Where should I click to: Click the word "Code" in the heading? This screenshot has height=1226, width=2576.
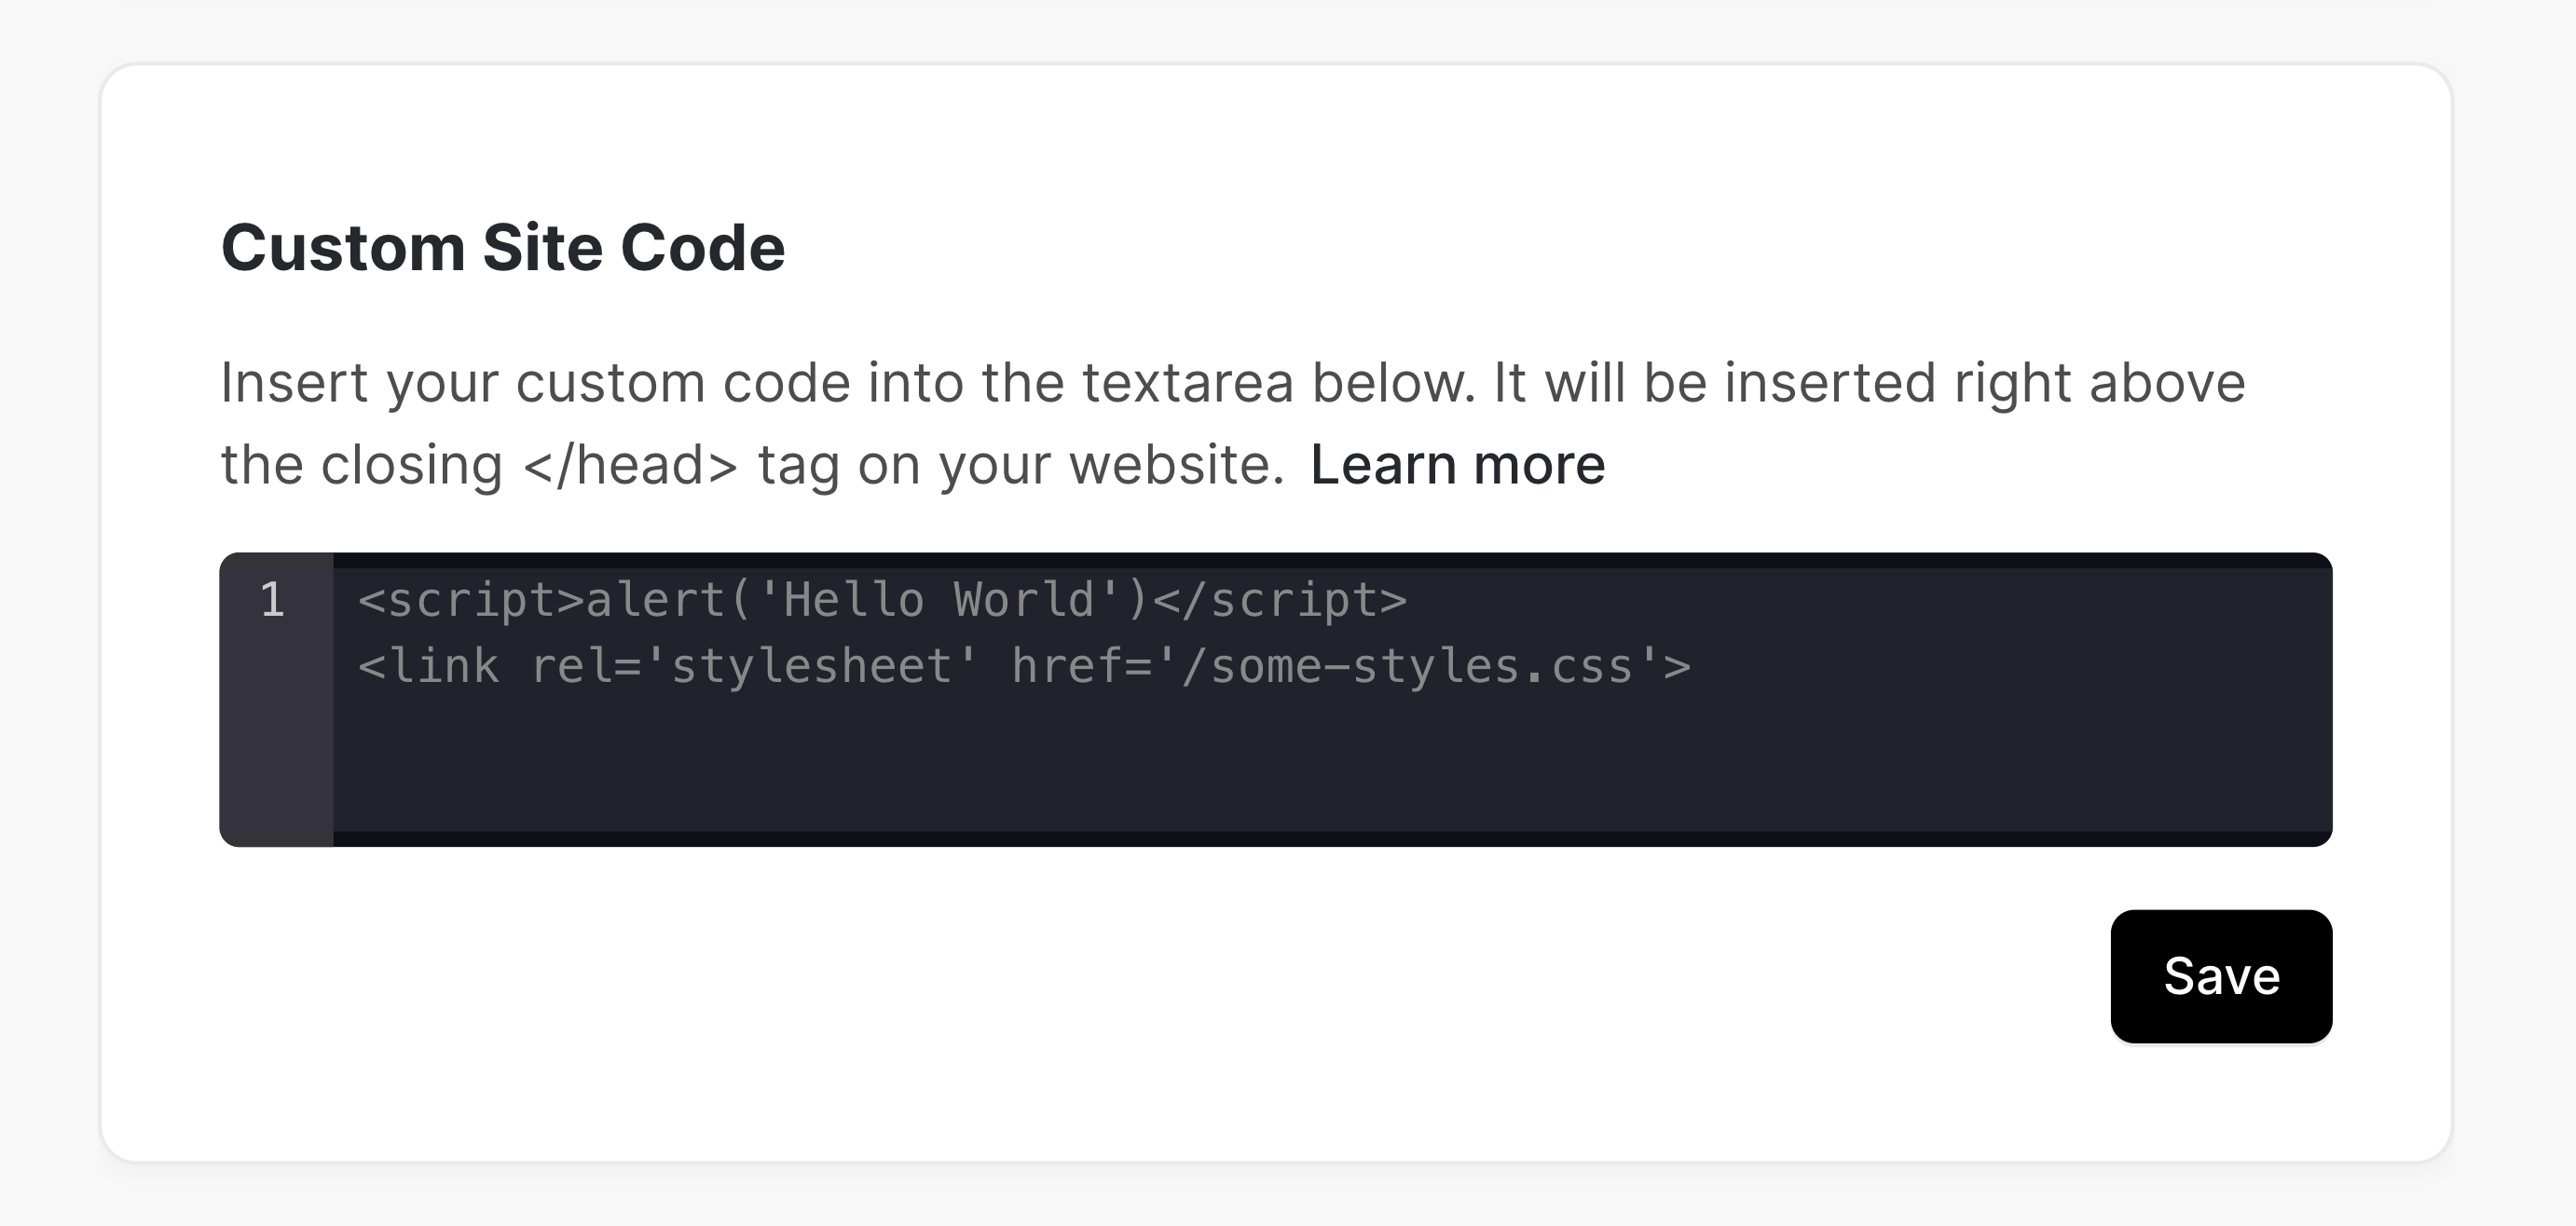click(x=702, y=247)
